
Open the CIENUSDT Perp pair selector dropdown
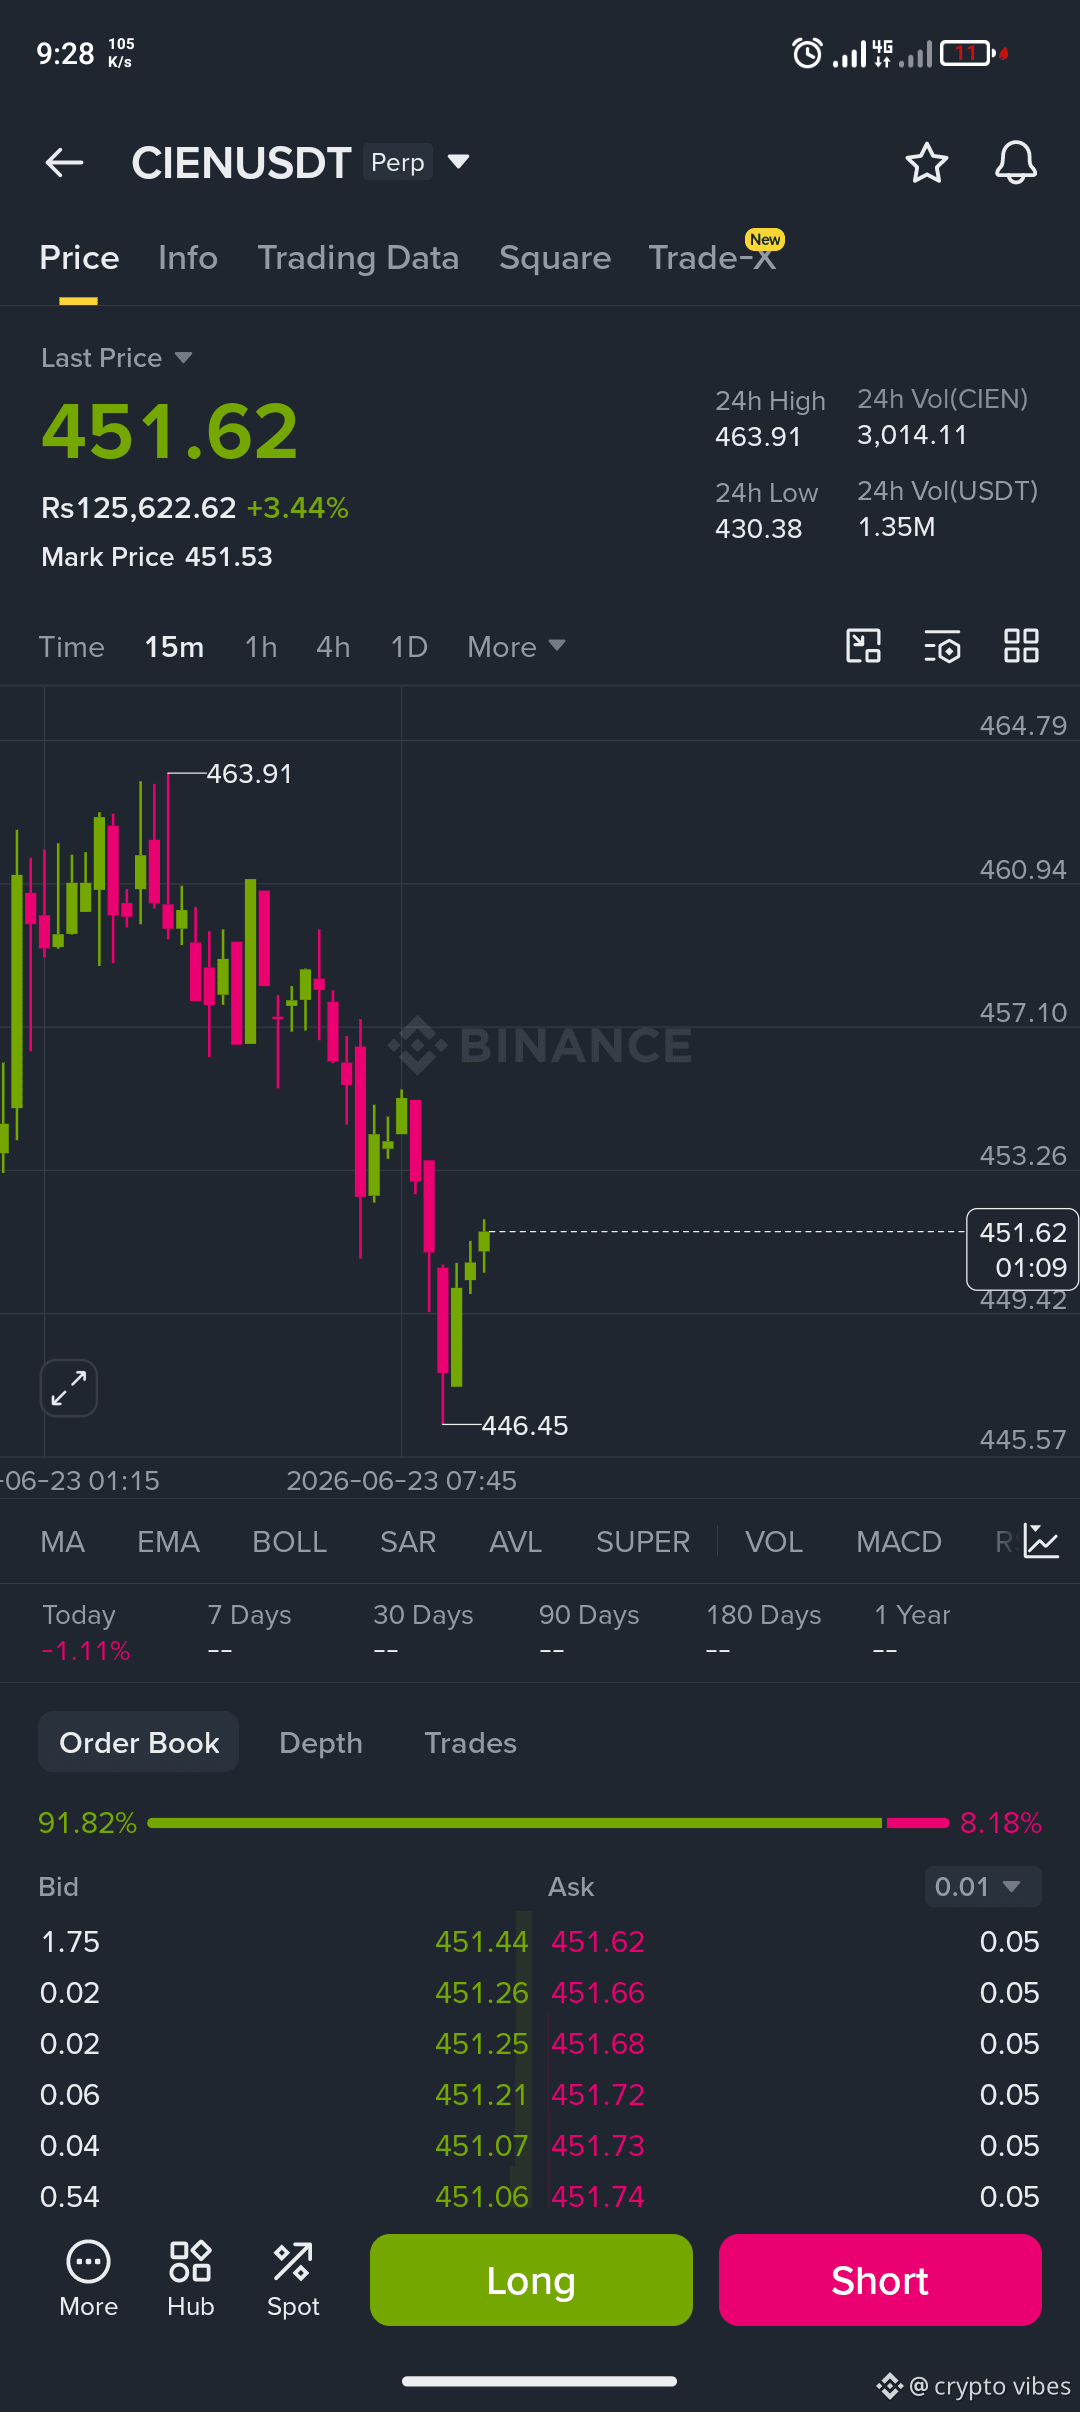[301, 162]
